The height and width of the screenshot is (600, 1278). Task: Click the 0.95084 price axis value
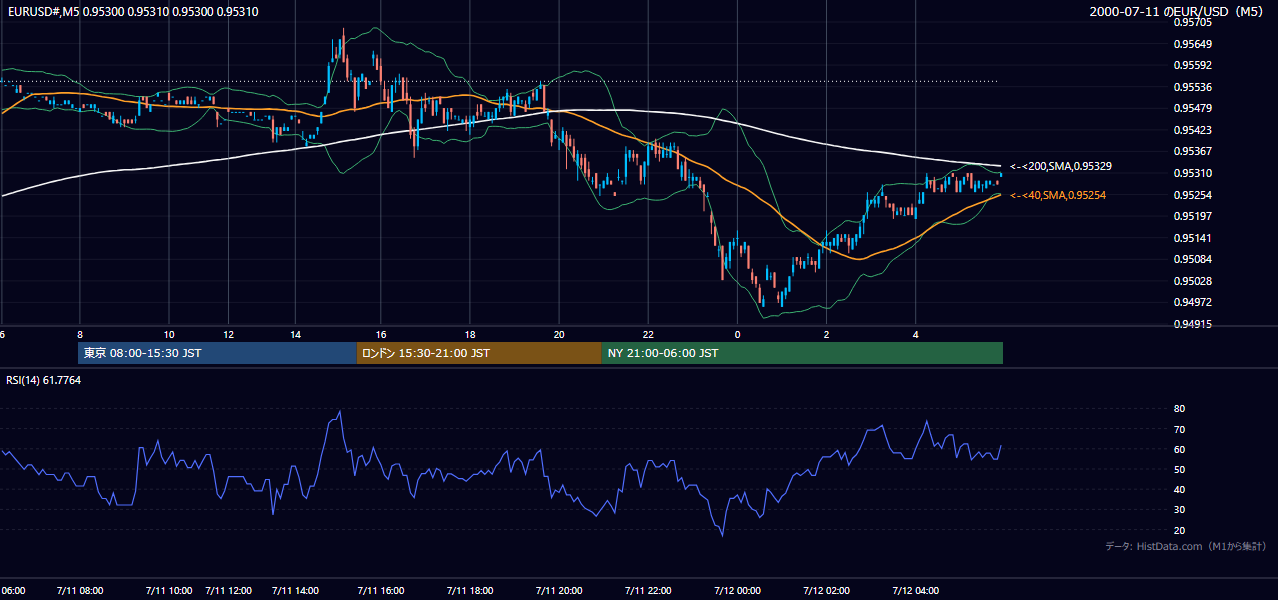click(1193, 259)
